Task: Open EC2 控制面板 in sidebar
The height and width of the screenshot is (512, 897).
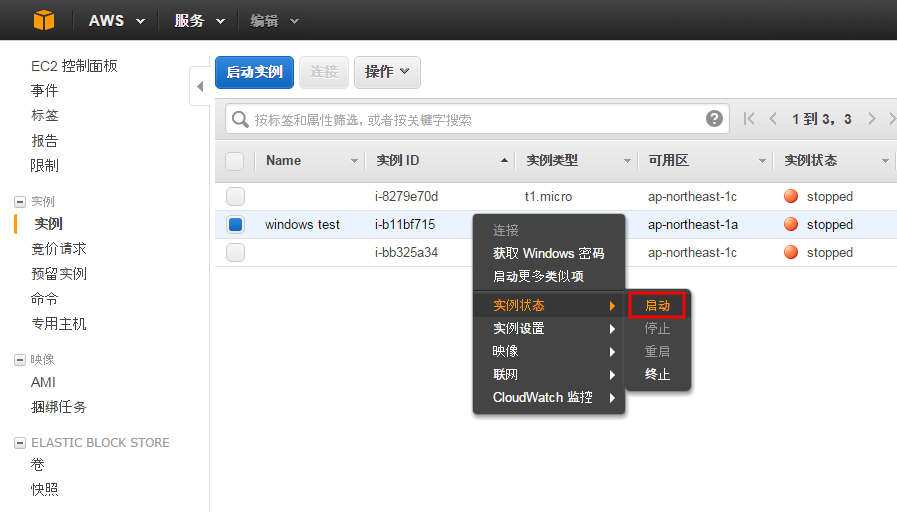Action: pos(74,66)
